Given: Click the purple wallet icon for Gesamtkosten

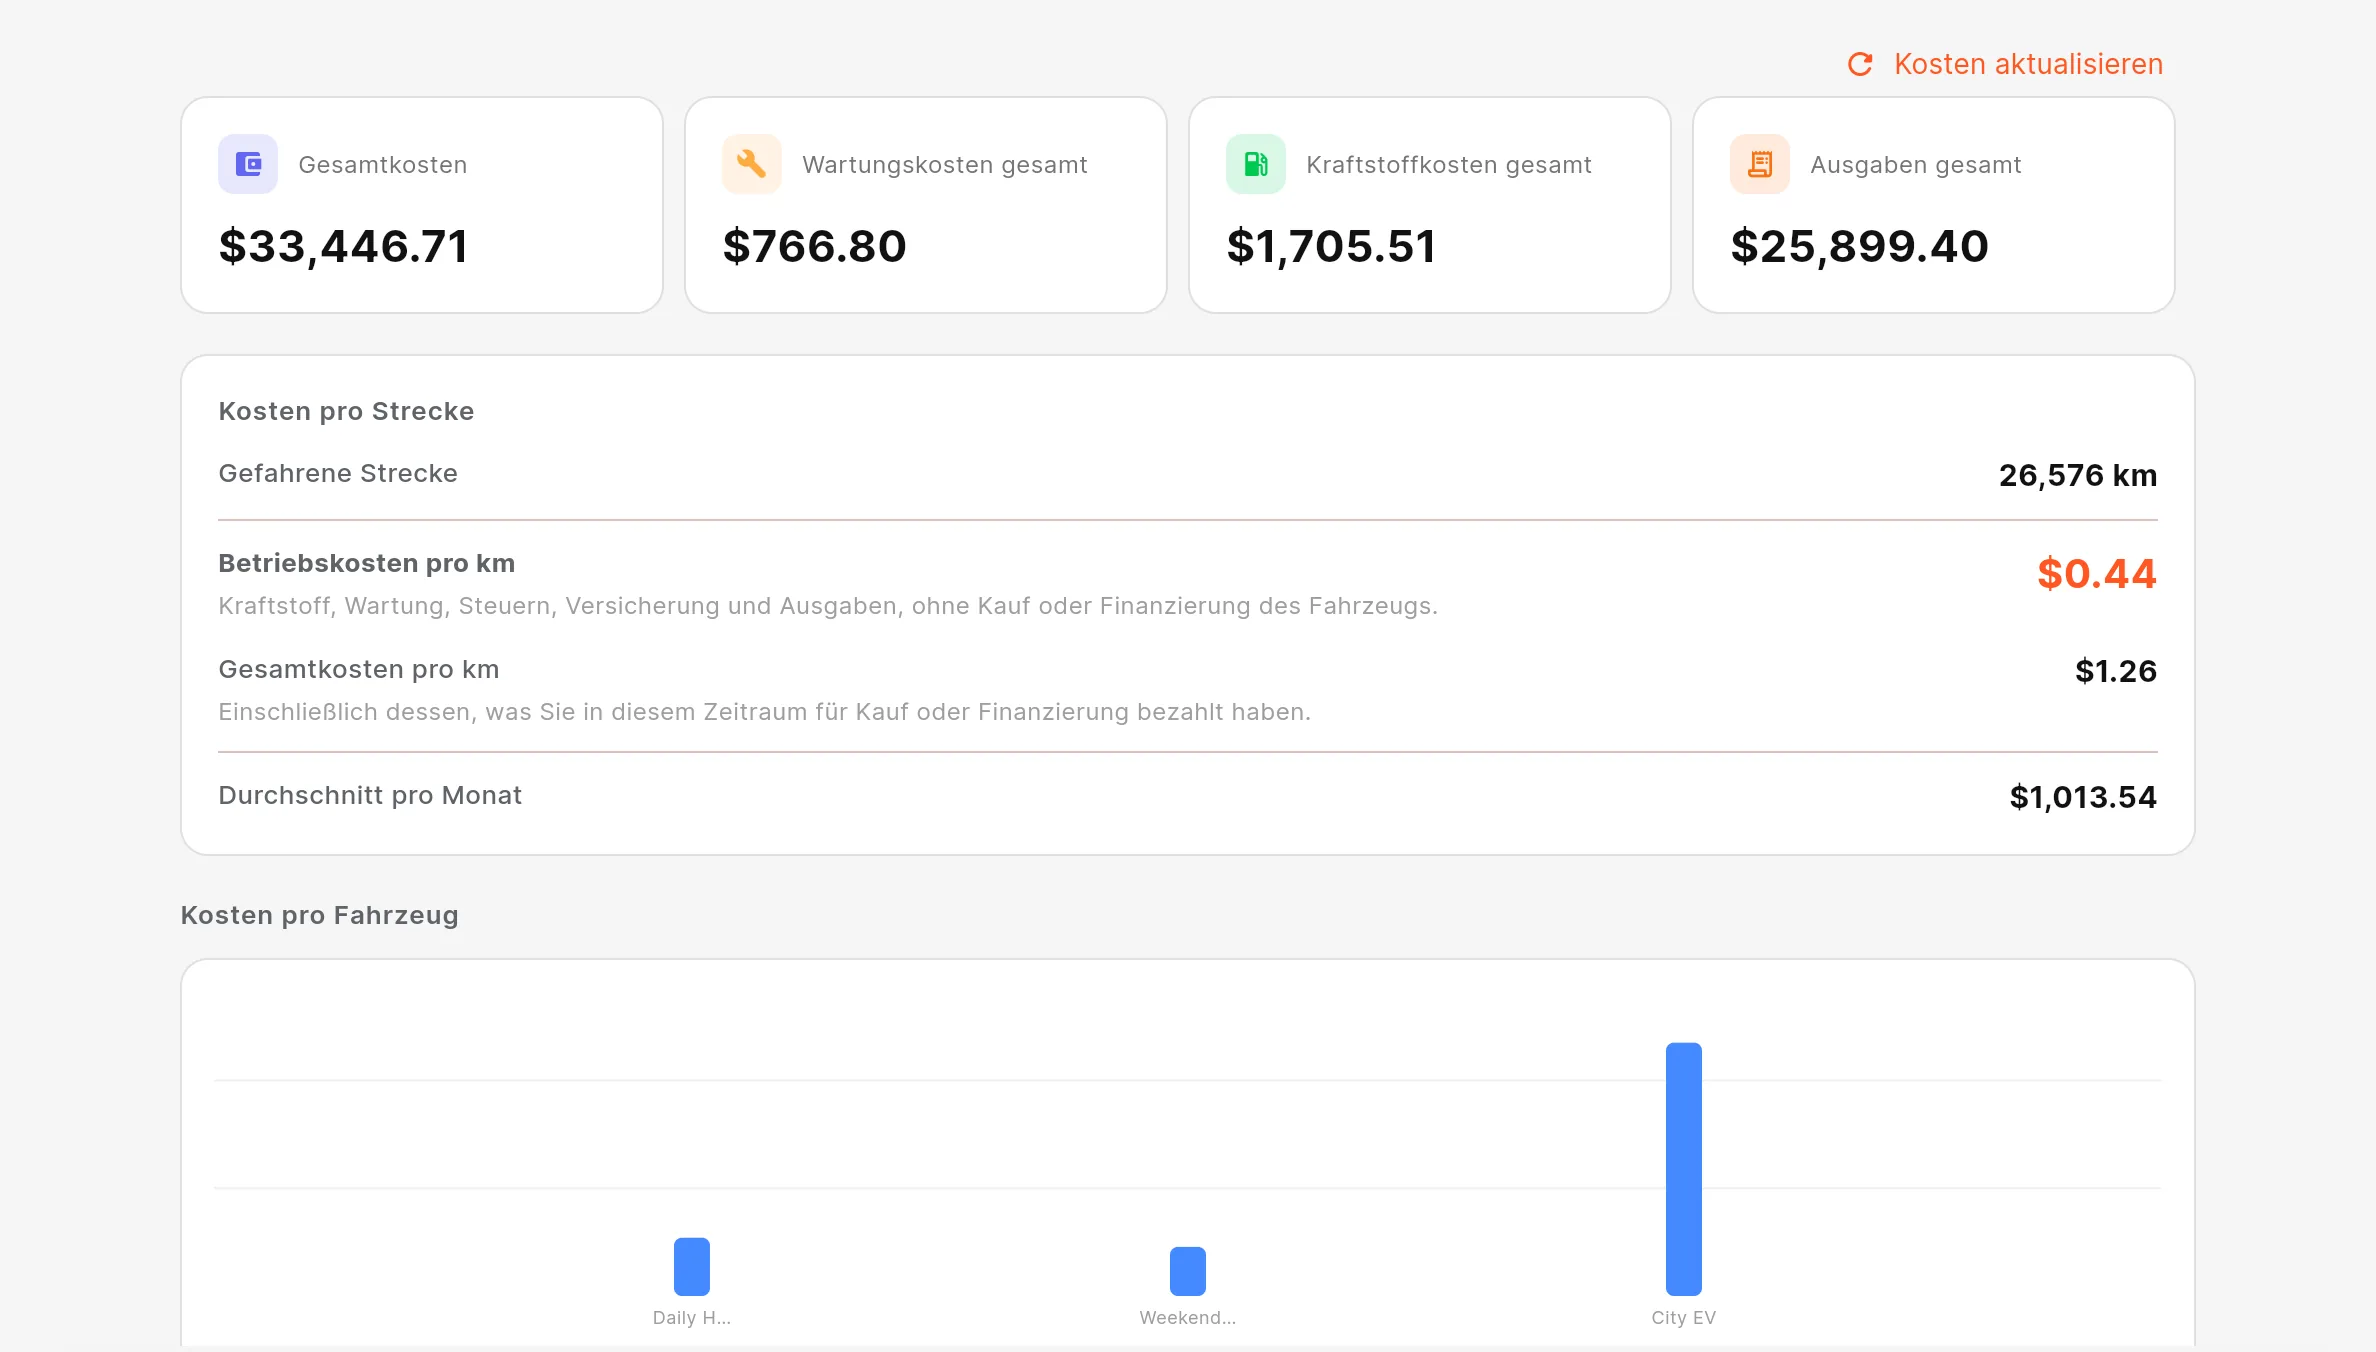Looking at the screenshot, I should [x=248, y=164].
